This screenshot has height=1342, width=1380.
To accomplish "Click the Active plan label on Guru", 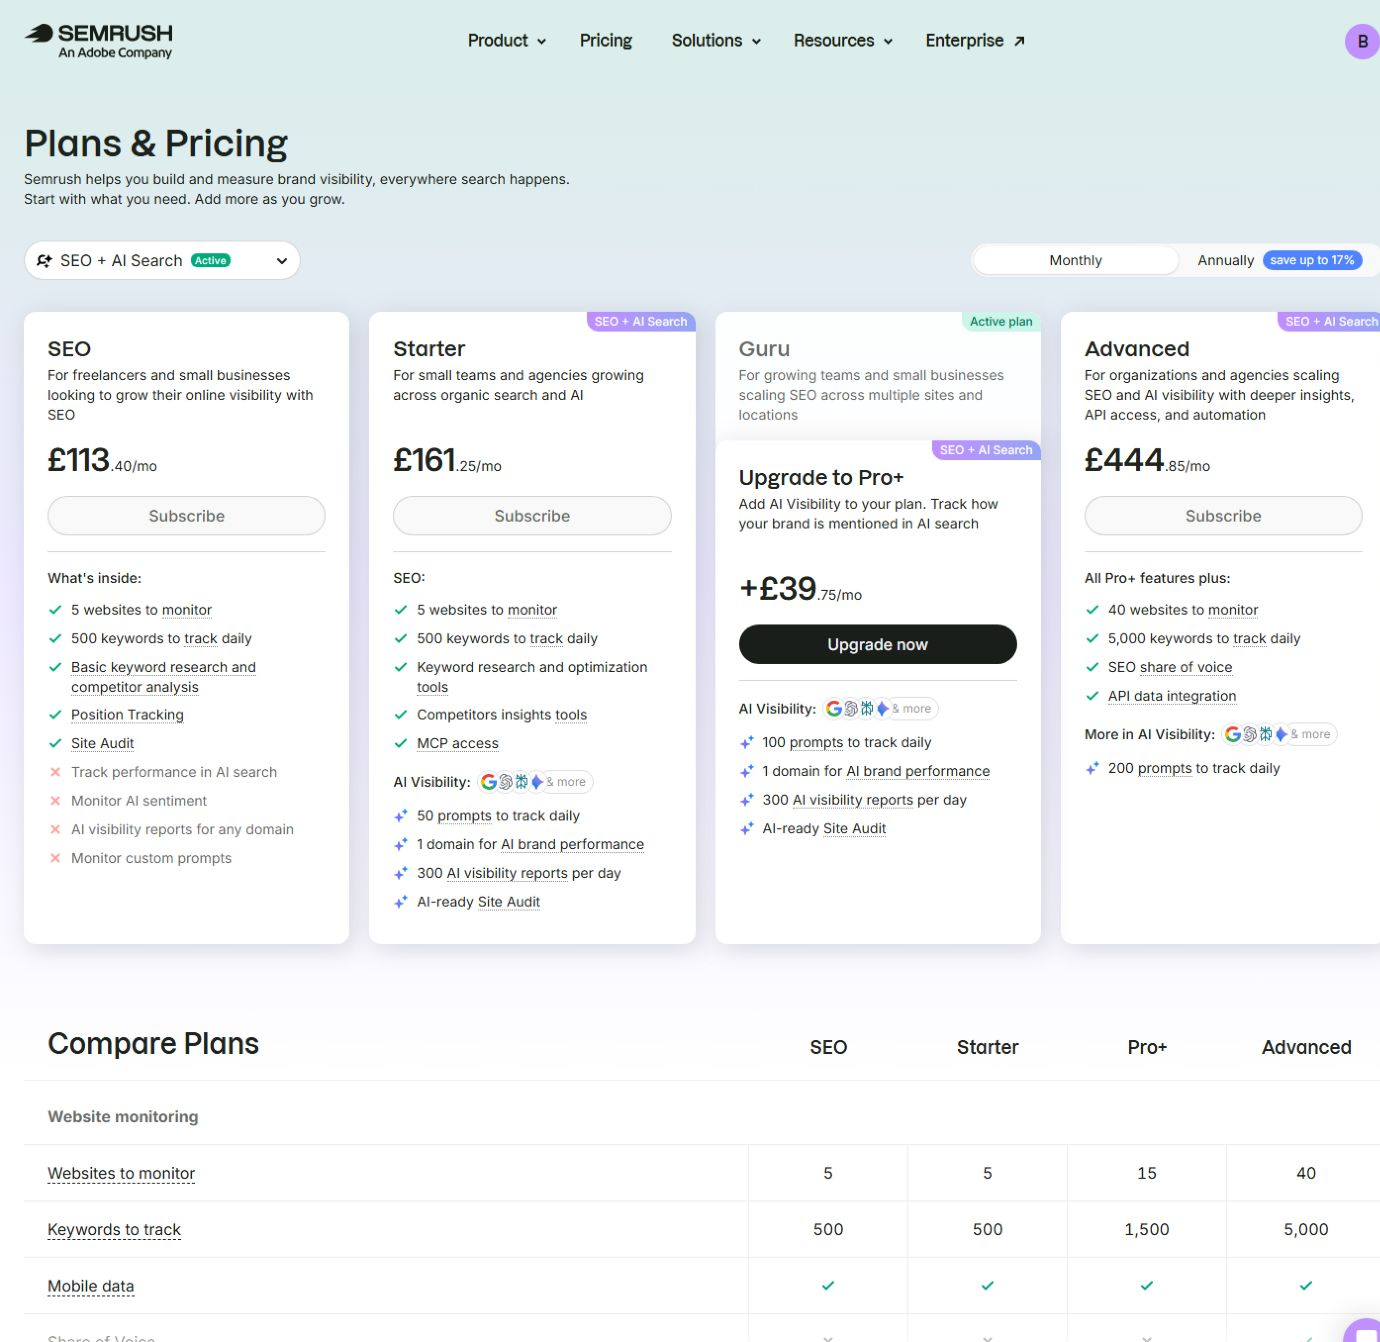I will tap(1001, 322).
